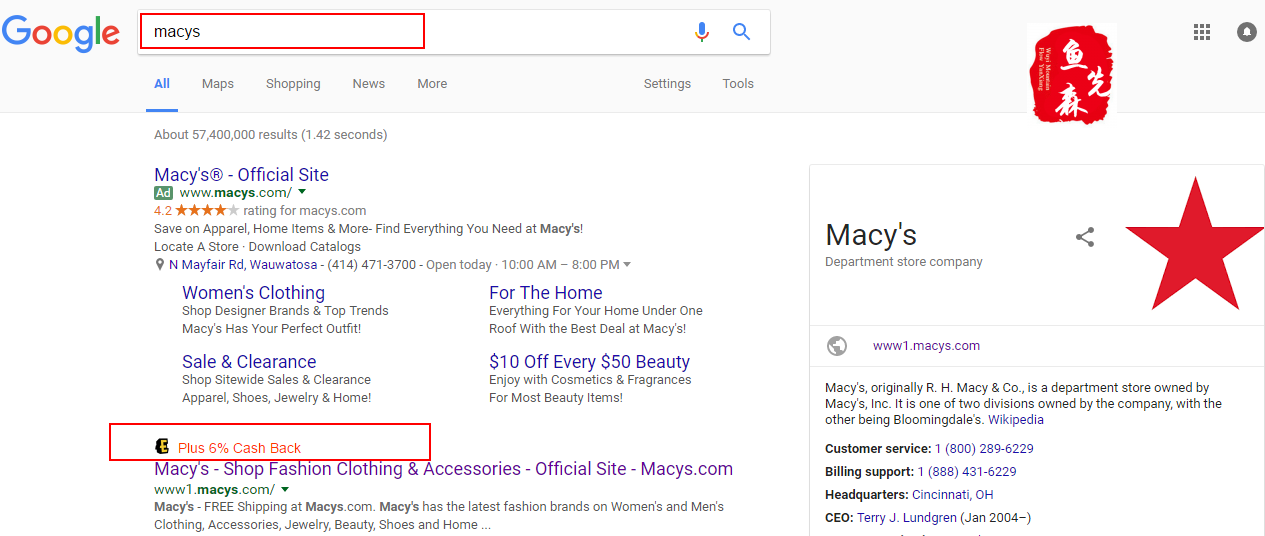Click the map pin icon by Mayfair Rd
1265x536 pixels.
[159, 265]
